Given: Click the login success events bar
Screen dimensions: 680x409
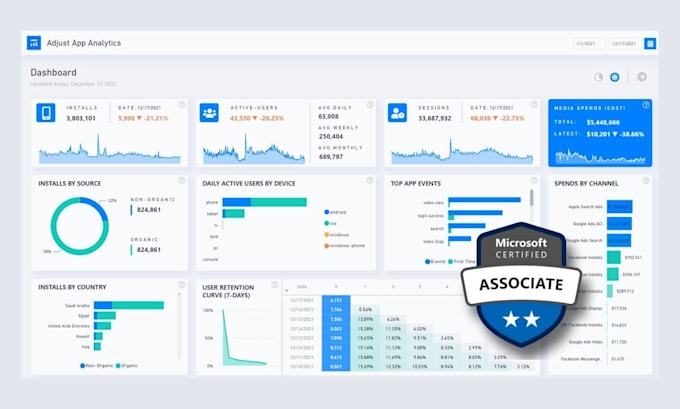Looking at the screenshot, I should [x=475, y=213].
